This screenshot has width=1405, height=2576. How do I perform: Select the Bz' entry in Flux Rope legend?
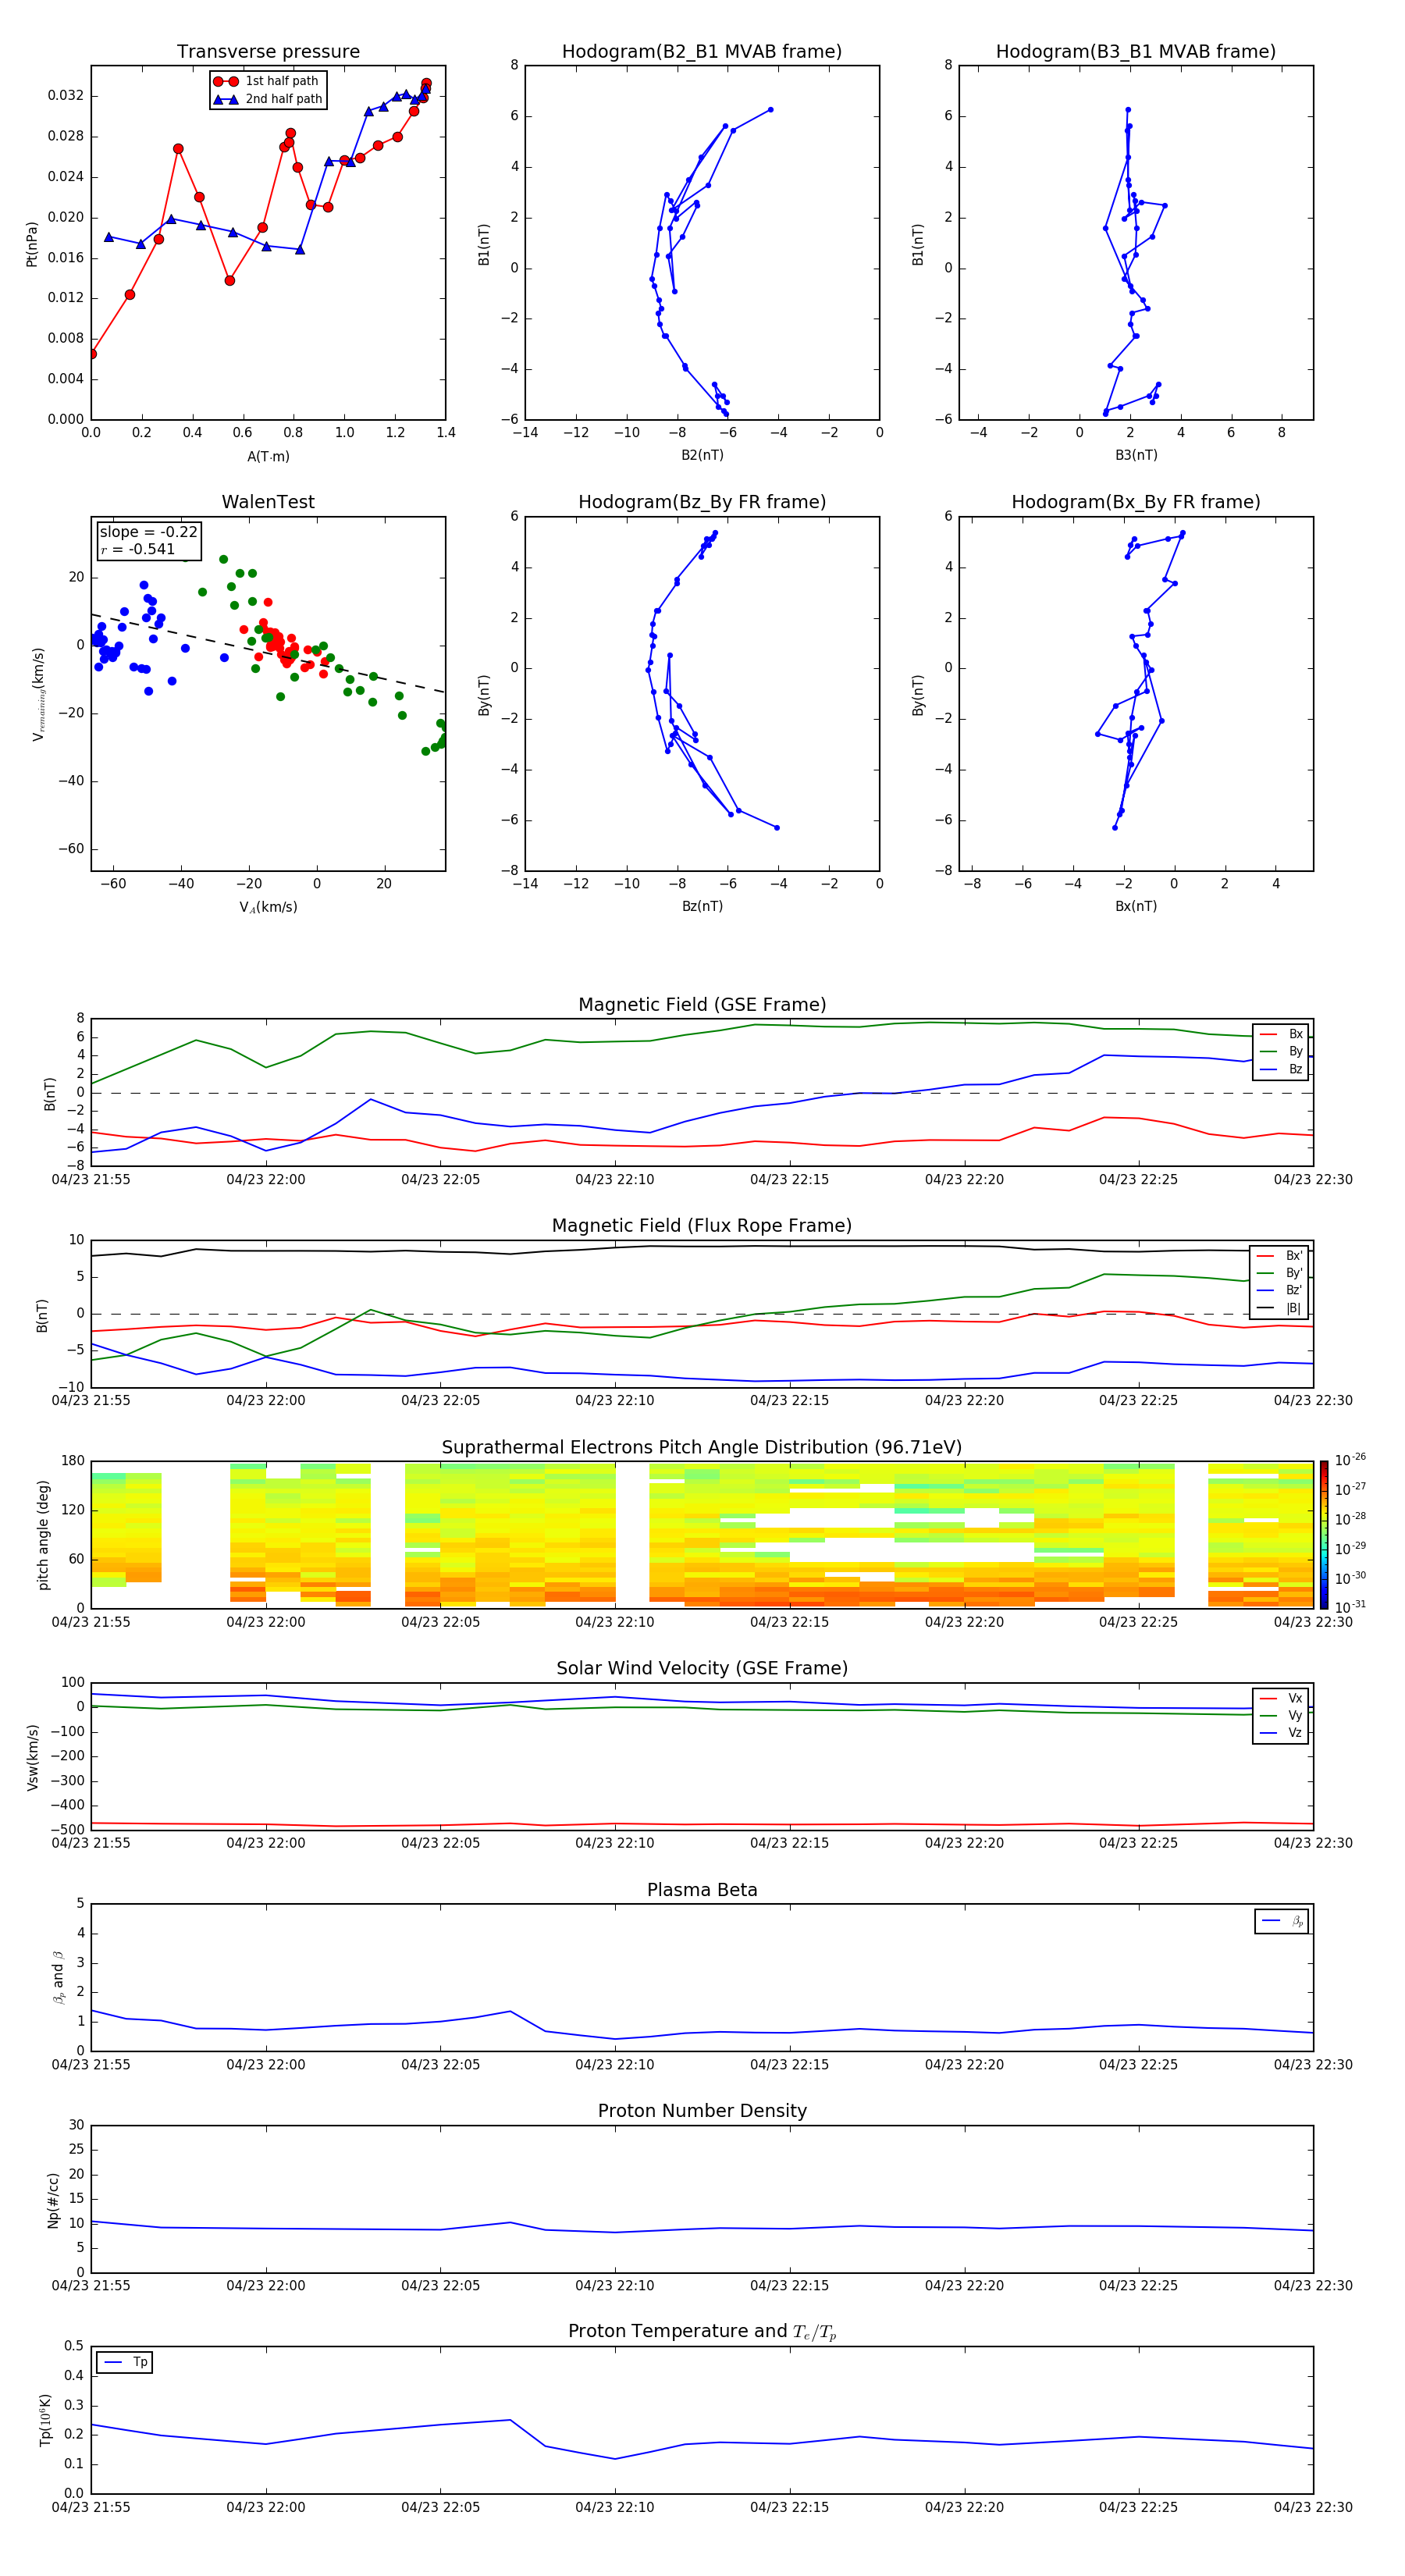(1279, 1290)
